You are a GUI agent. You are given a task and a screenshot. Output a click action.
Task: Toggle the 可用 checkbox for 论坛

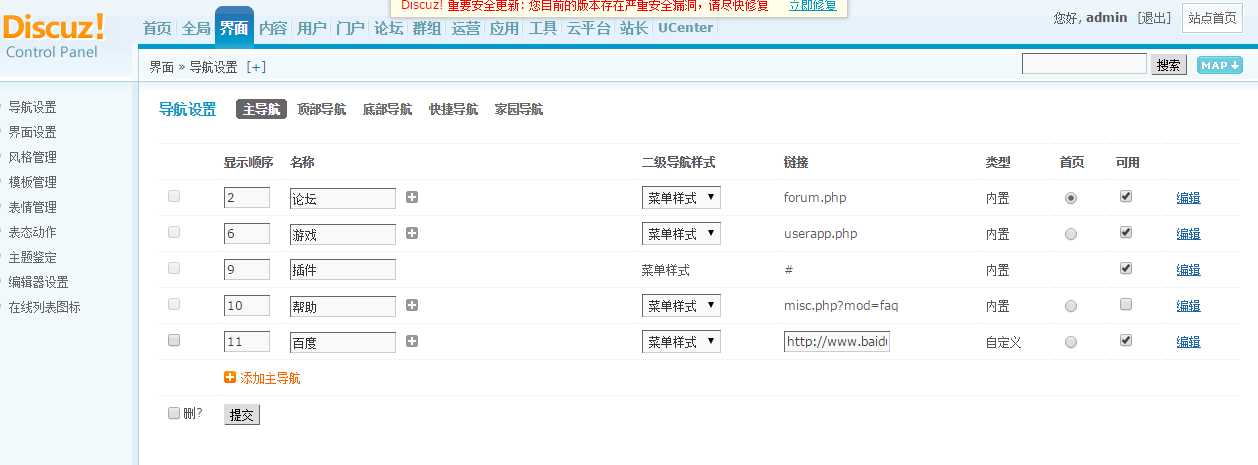point(1126,196)
